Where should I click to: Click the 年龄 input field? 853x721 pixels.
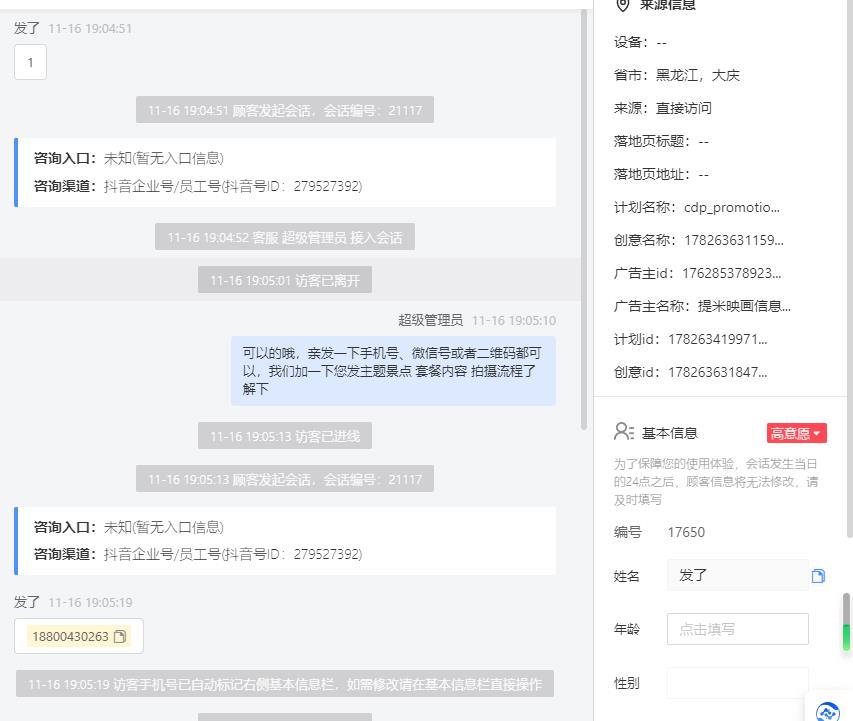pyautogui.click(x=738, y=629)
